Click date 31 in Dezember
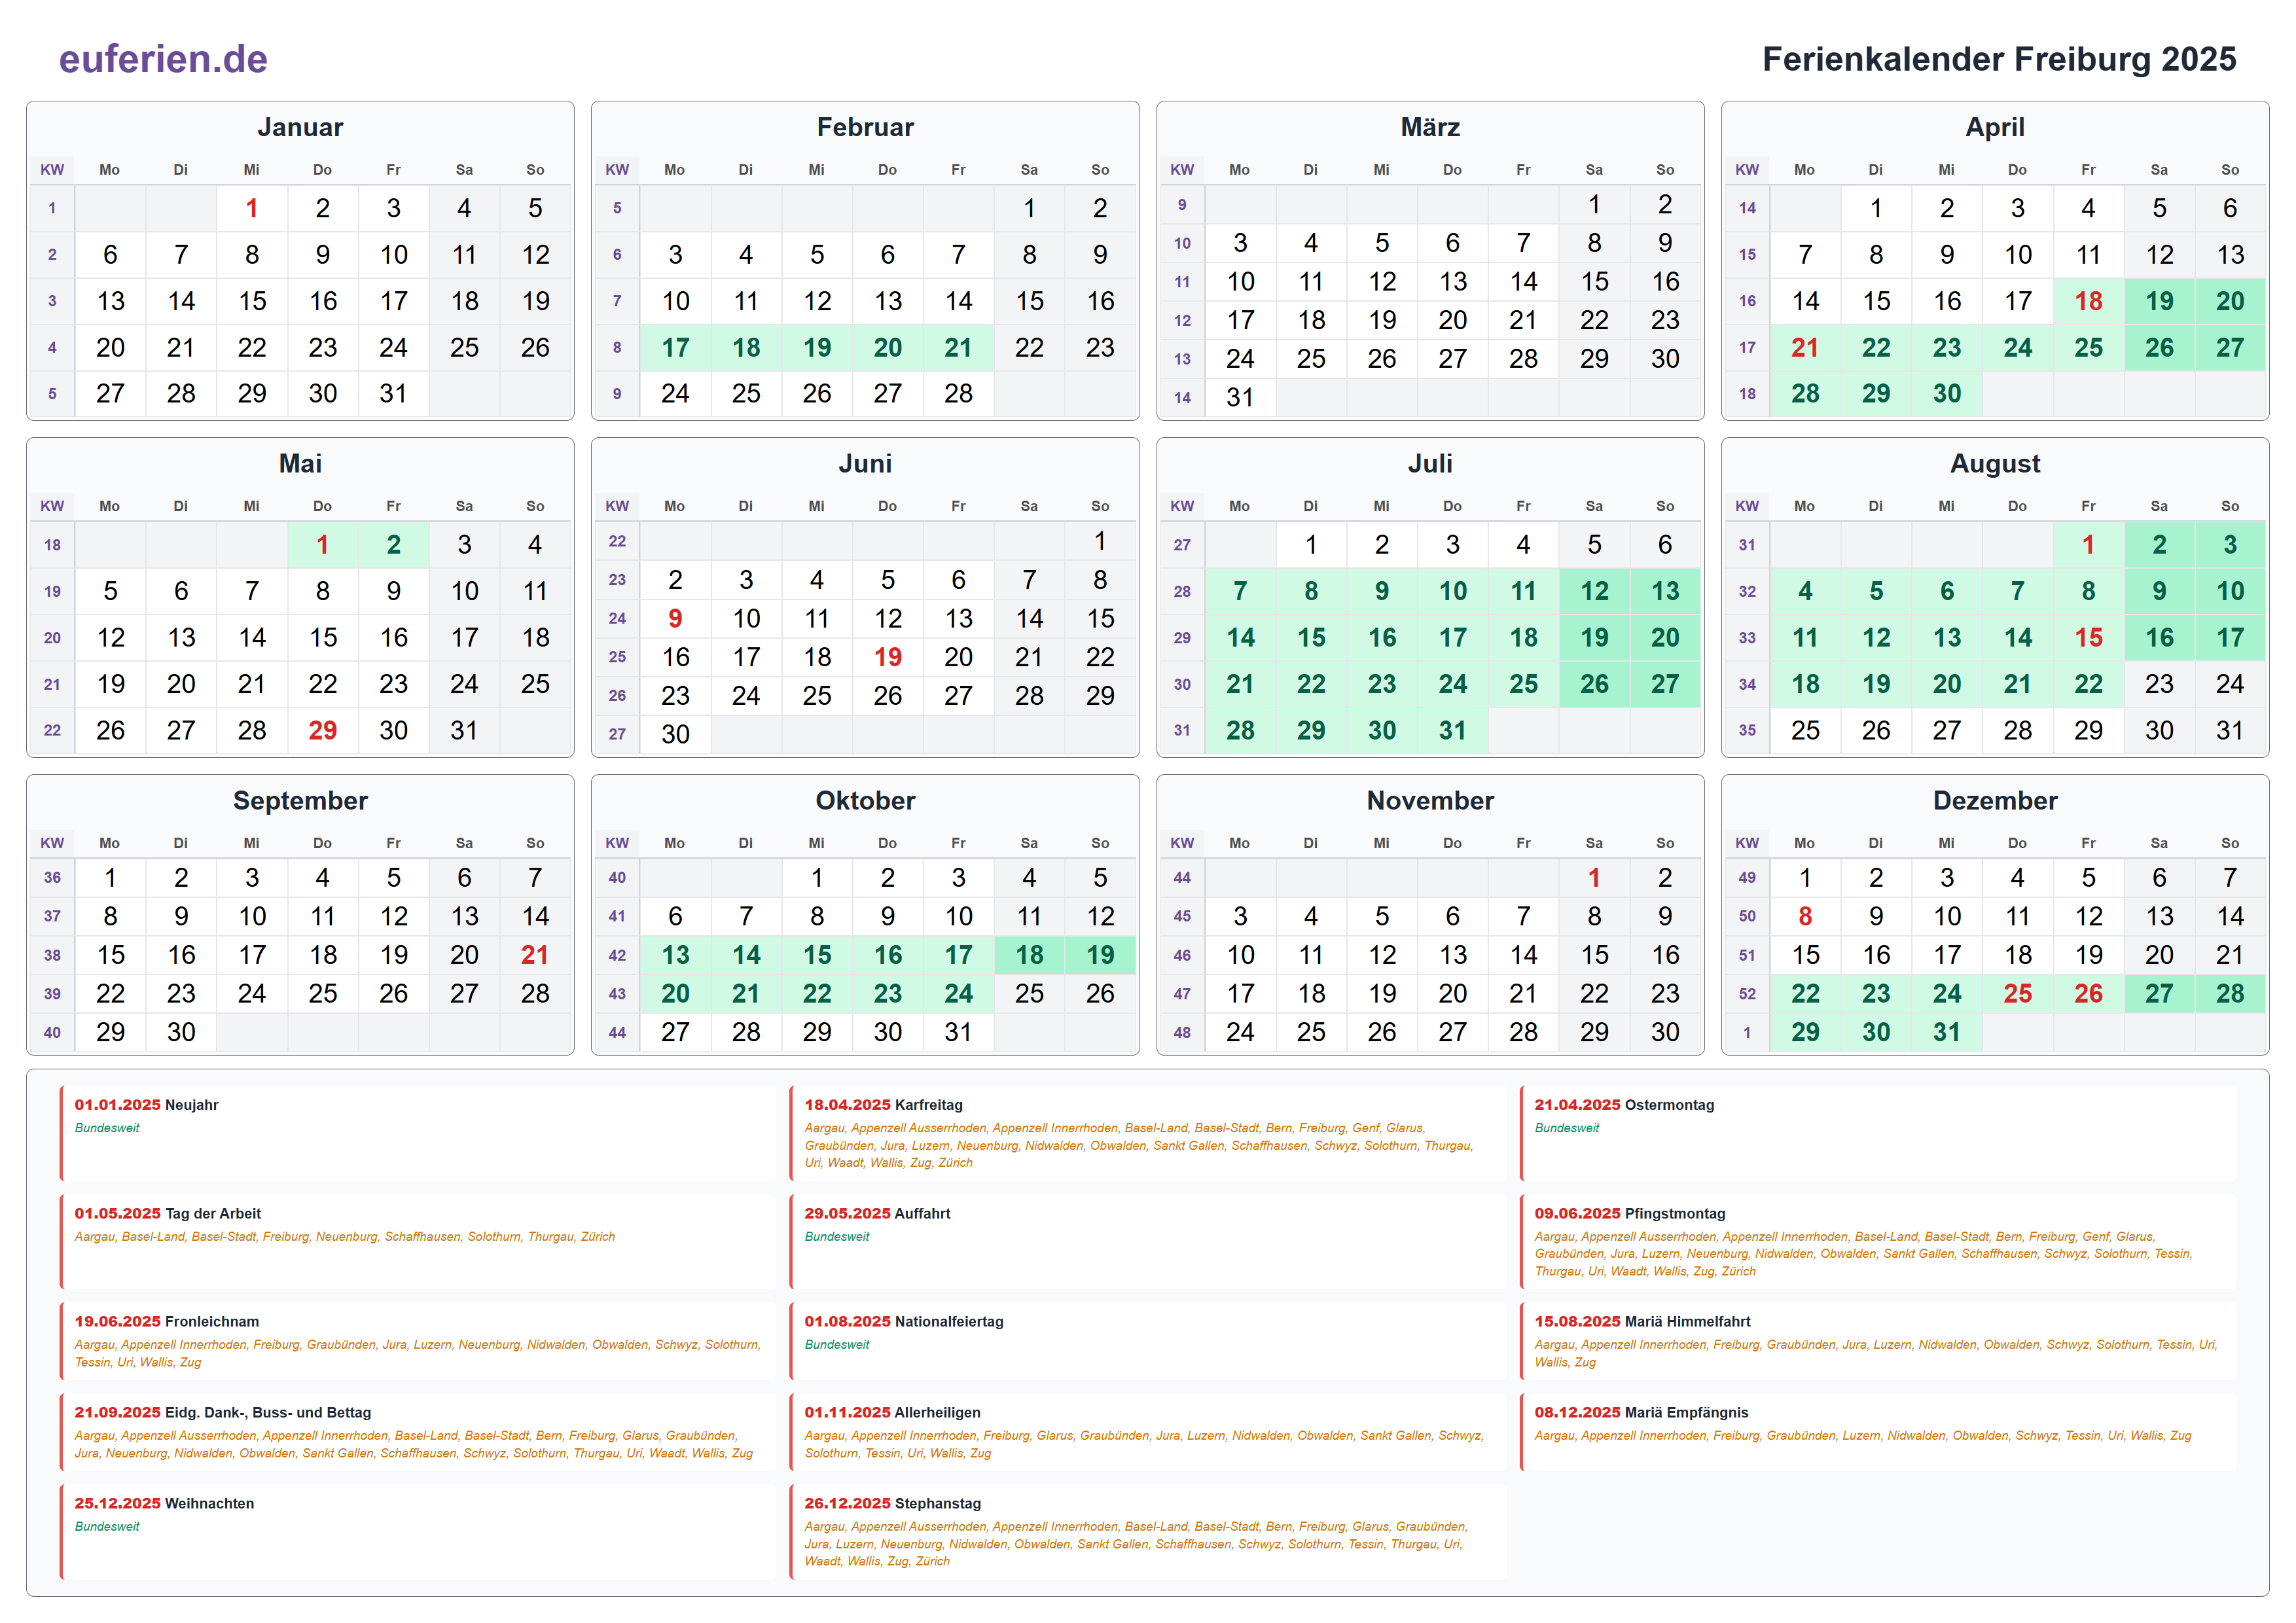The height and width of the screenshot is (1623, 2296). click(x=1947, y=1032)
